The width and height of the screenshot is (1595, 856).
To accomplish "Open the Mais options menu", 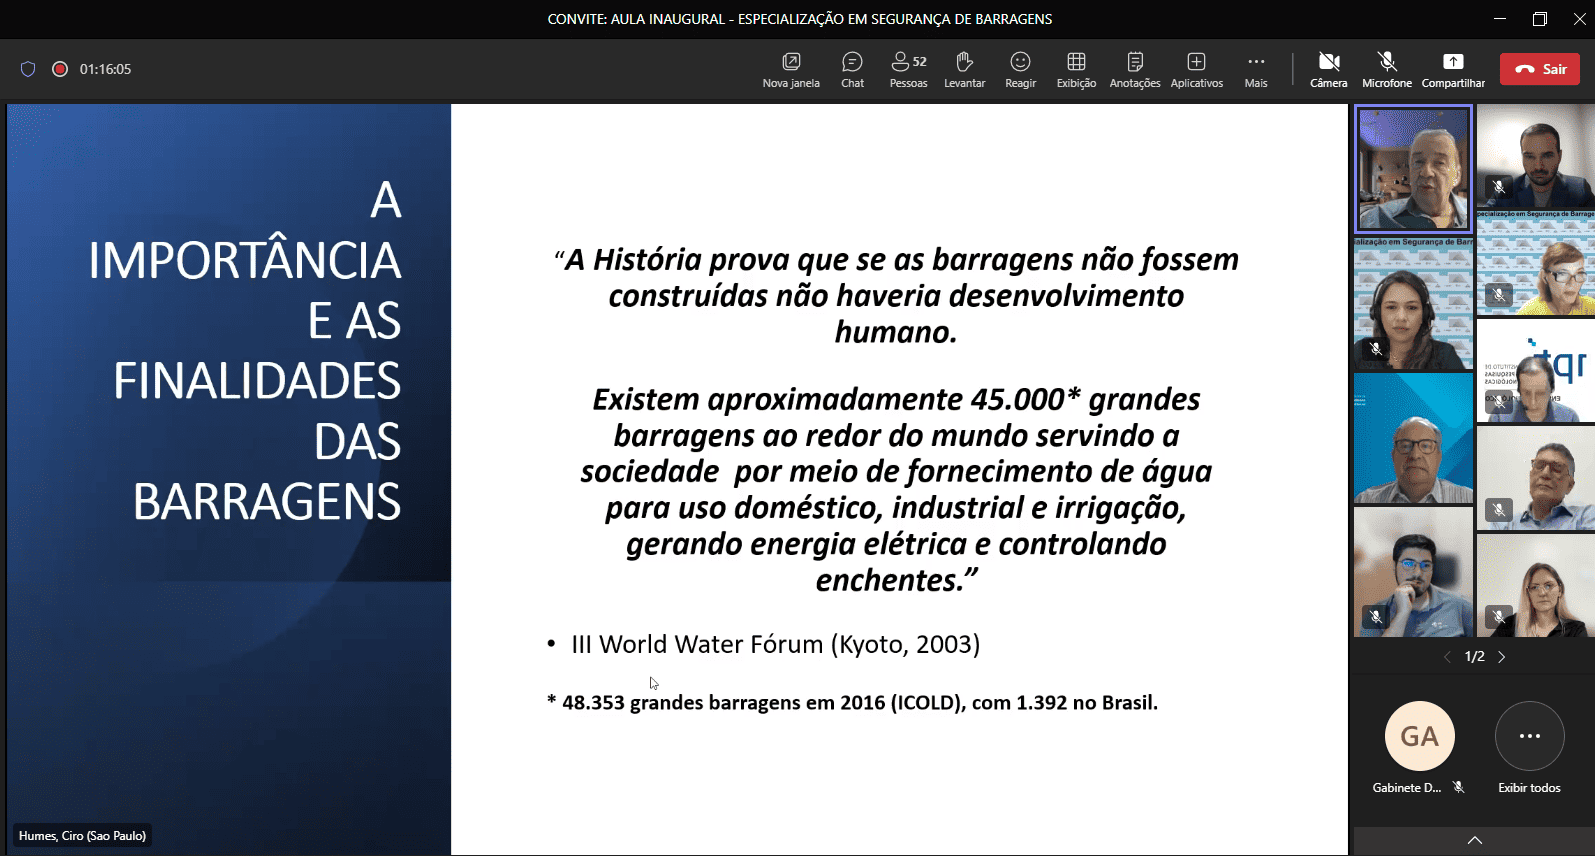I will [x=1256, y=69].
